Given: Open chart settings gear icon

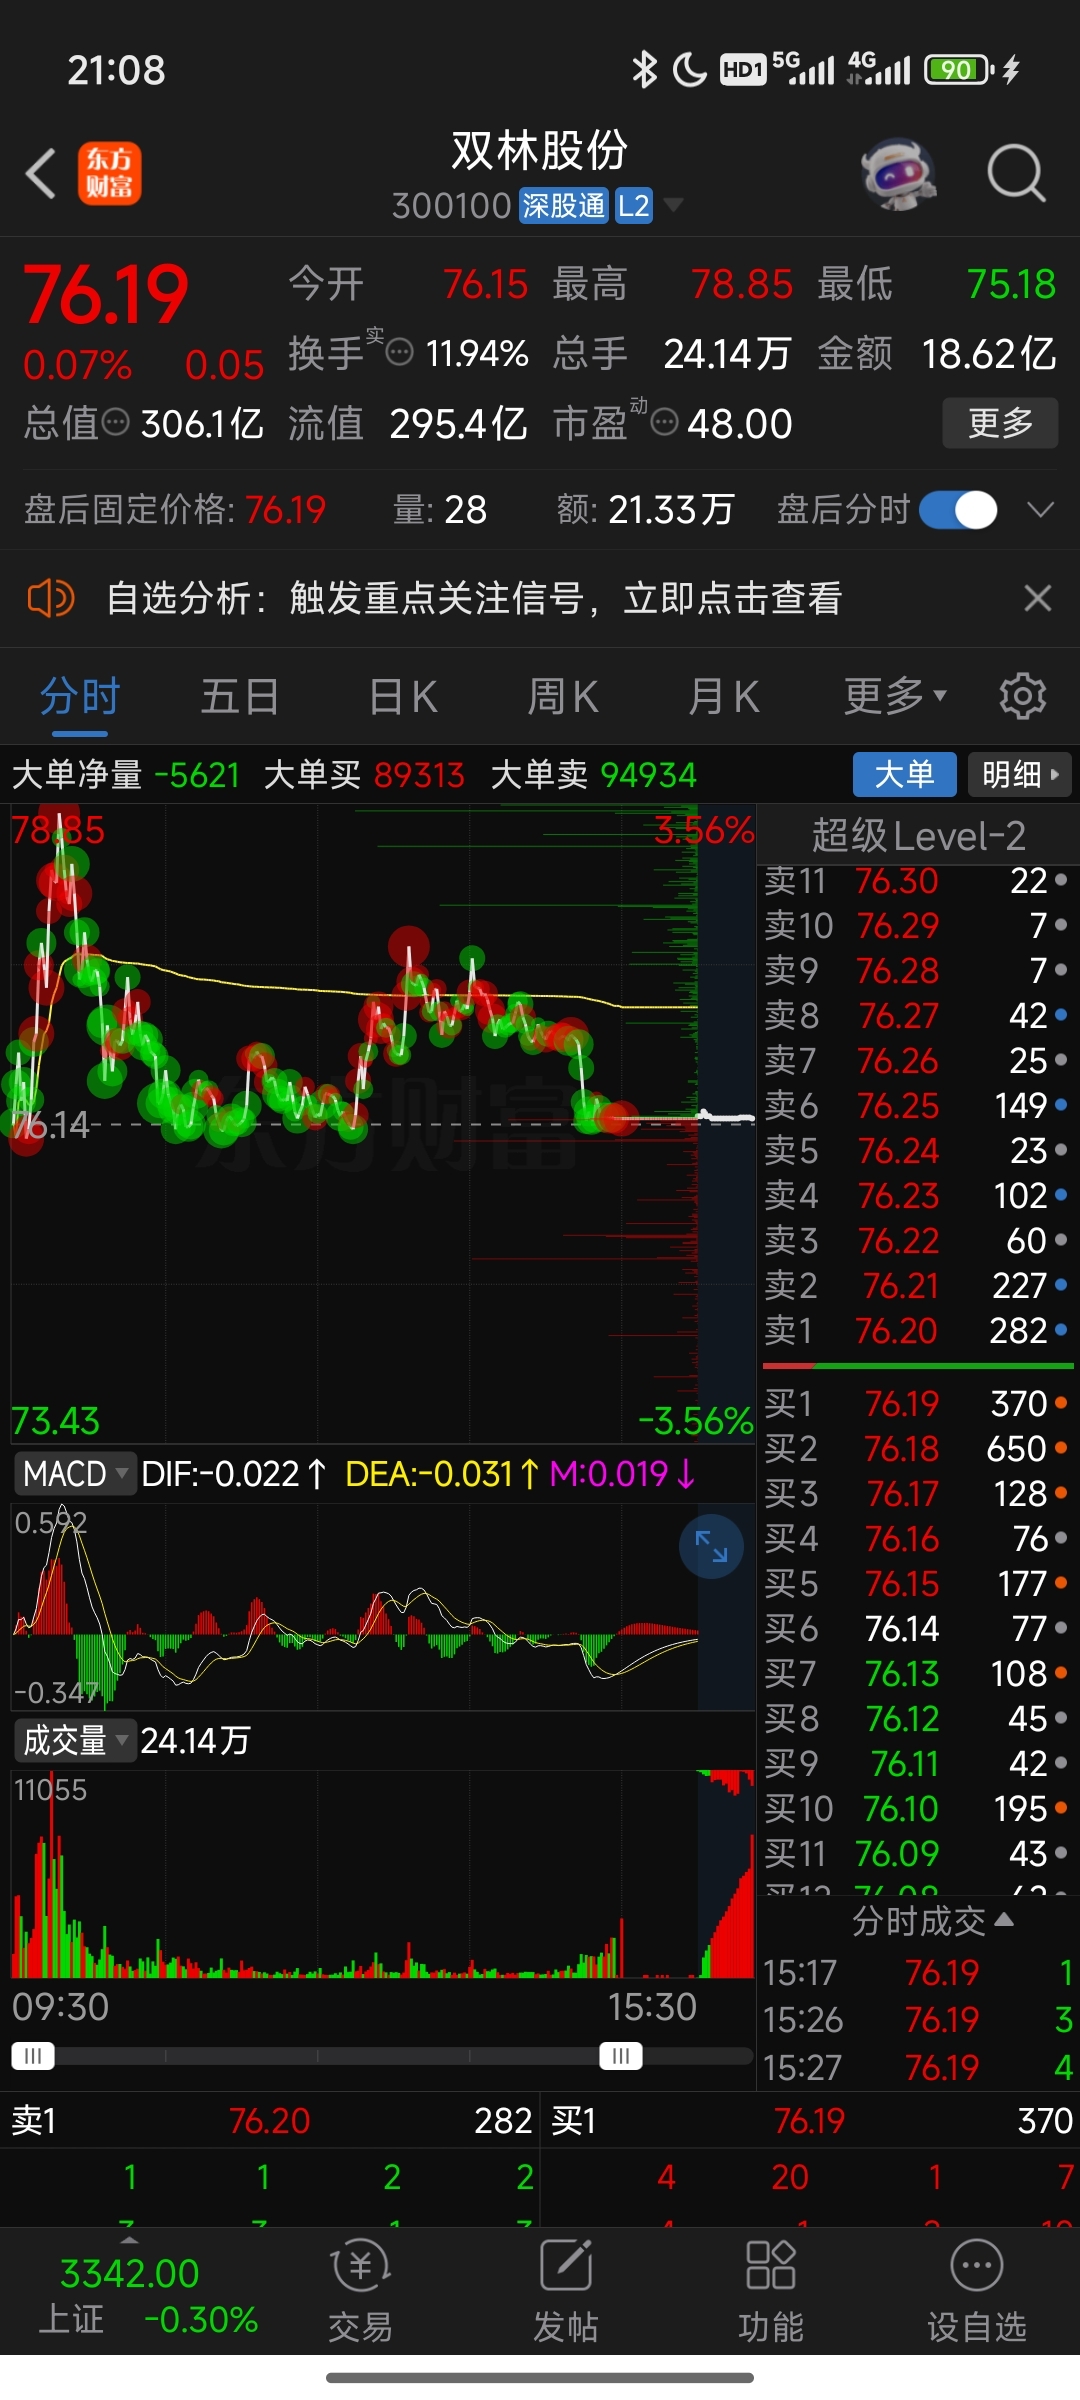Looking at the screenshot, I should point(1023,696).
